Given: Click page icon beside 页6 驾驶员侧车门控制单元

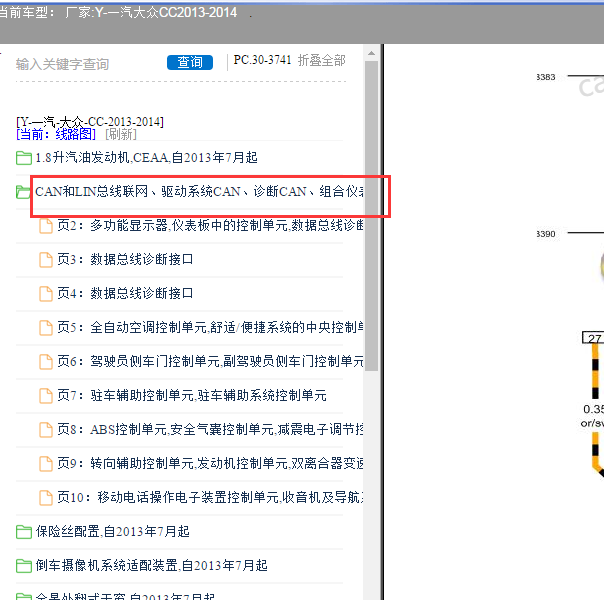Looking at the screenshot, I should tap(46, 362).
